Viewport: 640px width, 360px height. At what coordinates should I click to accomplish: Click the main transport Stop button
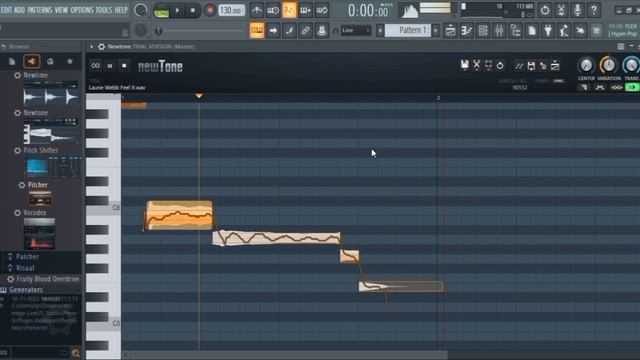click(193, 10)
